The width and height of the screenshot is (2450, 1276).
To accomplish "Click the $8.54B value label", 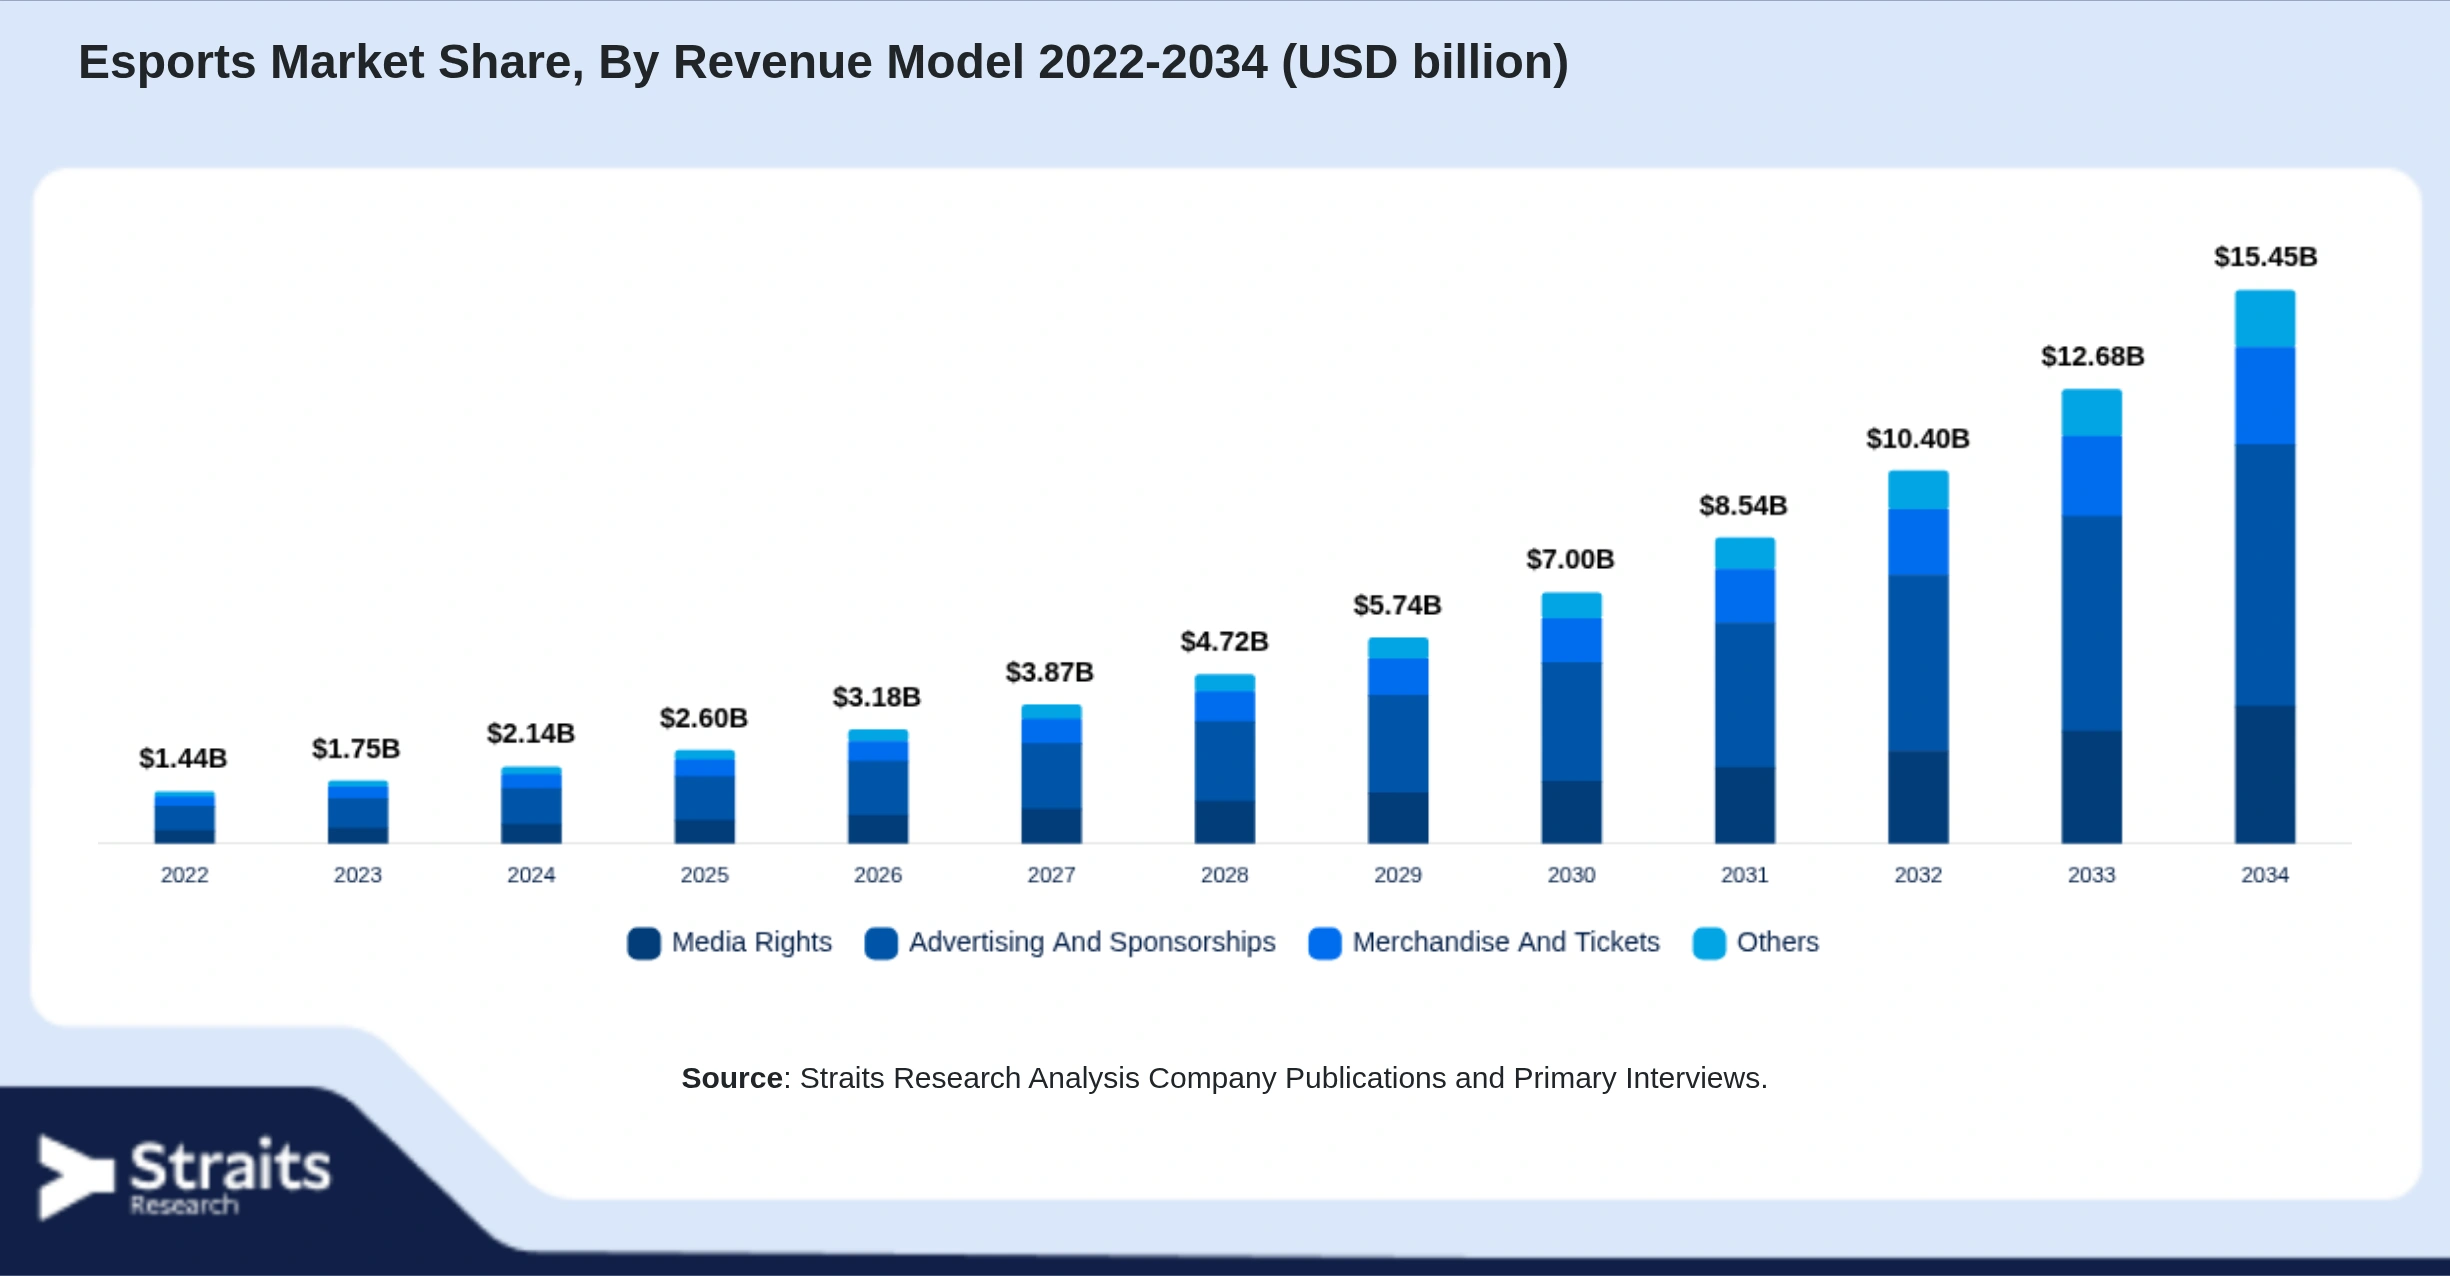I will tap(1744, 505).
